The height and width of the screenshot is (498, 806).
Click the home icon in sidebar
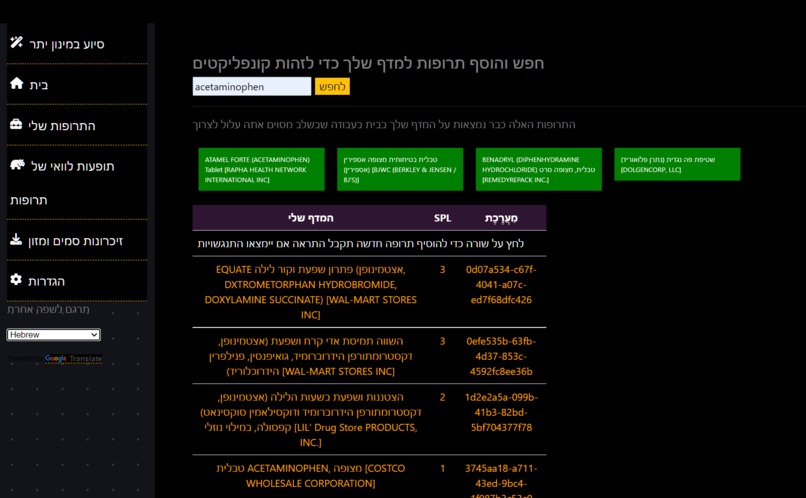pos(16,83)
